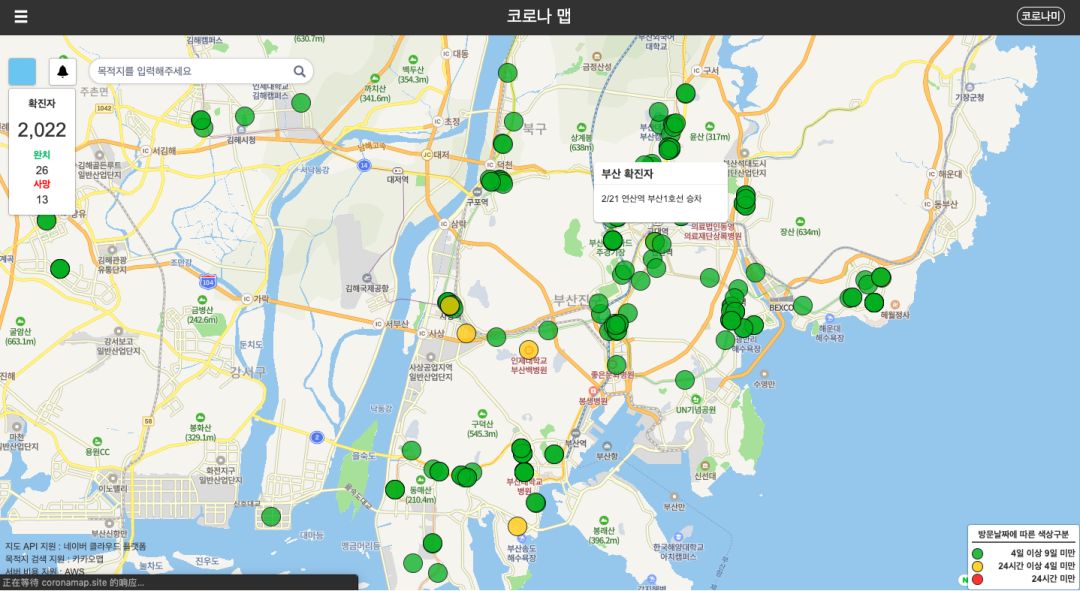Click green marker by 김해관광유통단지

60,269
